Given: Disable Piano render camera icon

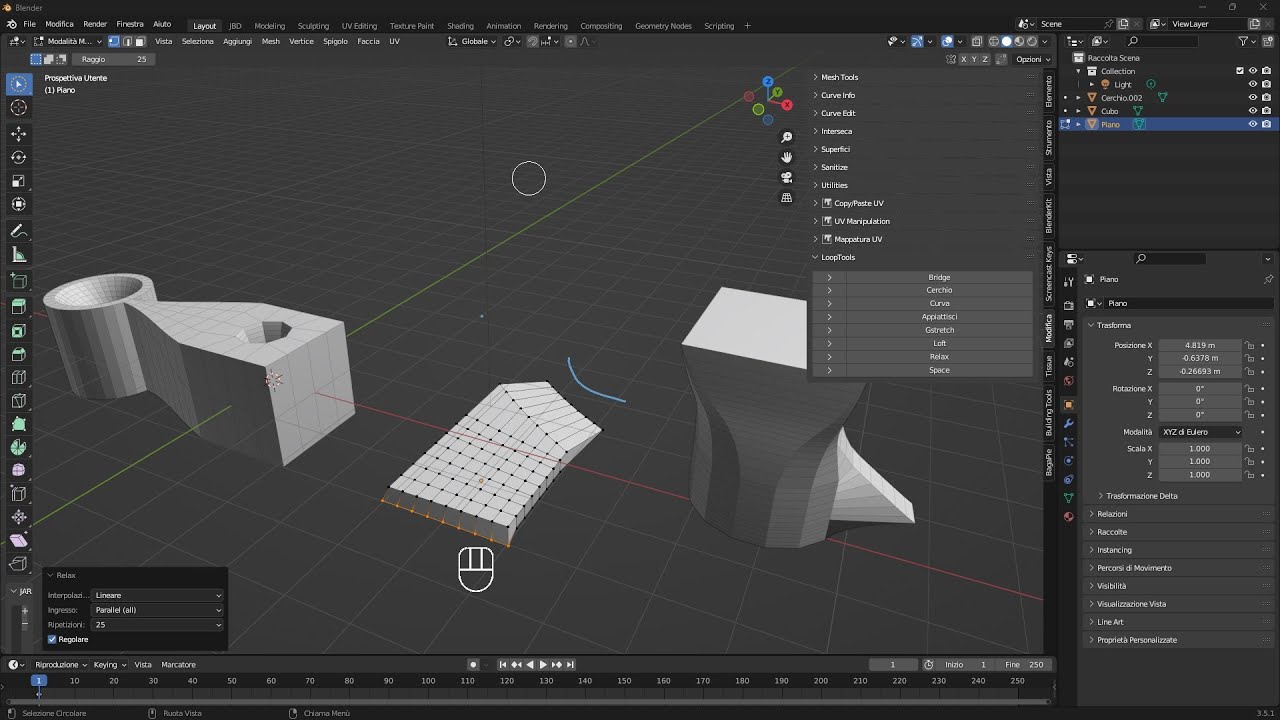Looking at the screenshot, I should tap(1266, 124).
